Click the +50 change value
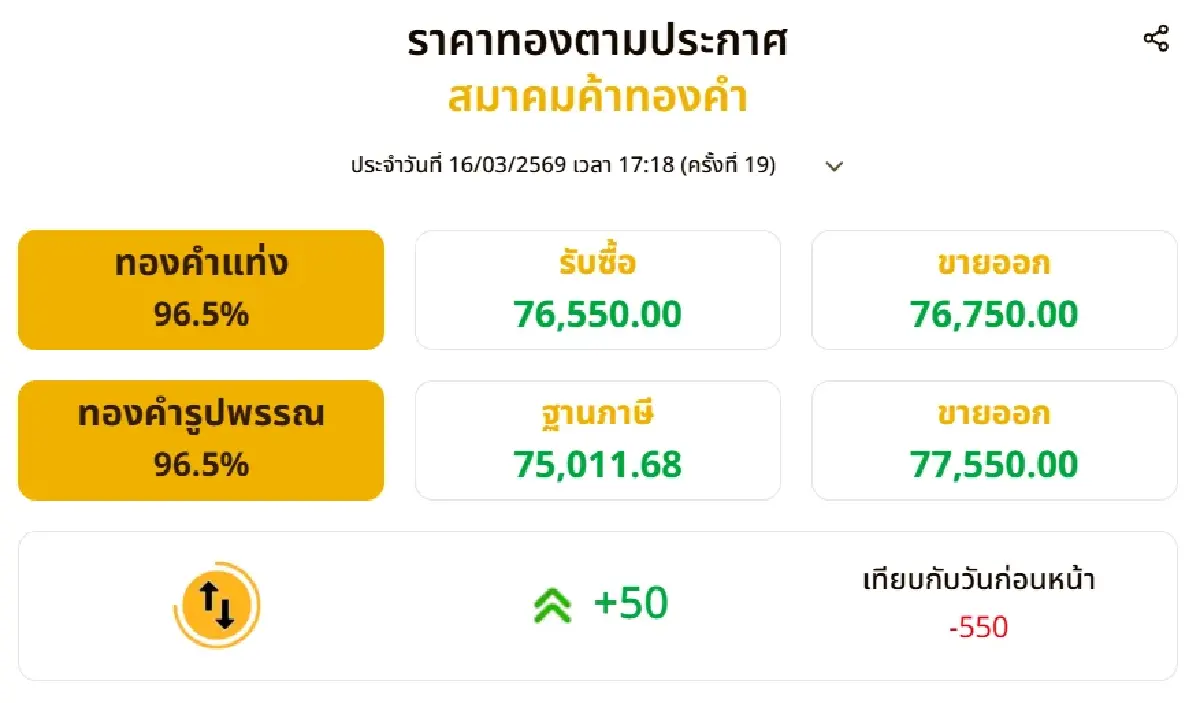The width and height of the screenshot is (1200, 703). pos(627,602)
